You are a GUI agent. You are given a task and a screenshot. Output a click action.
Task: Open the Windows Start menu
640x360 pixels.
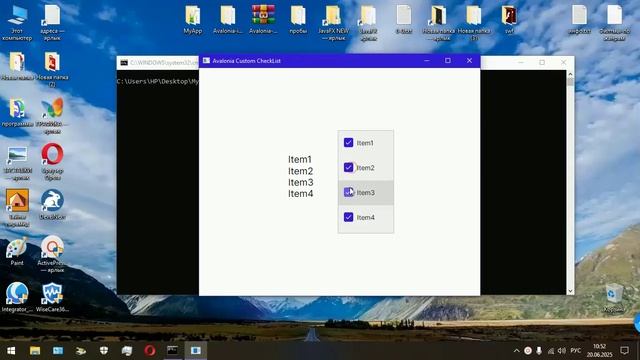[x=11, y=351]
